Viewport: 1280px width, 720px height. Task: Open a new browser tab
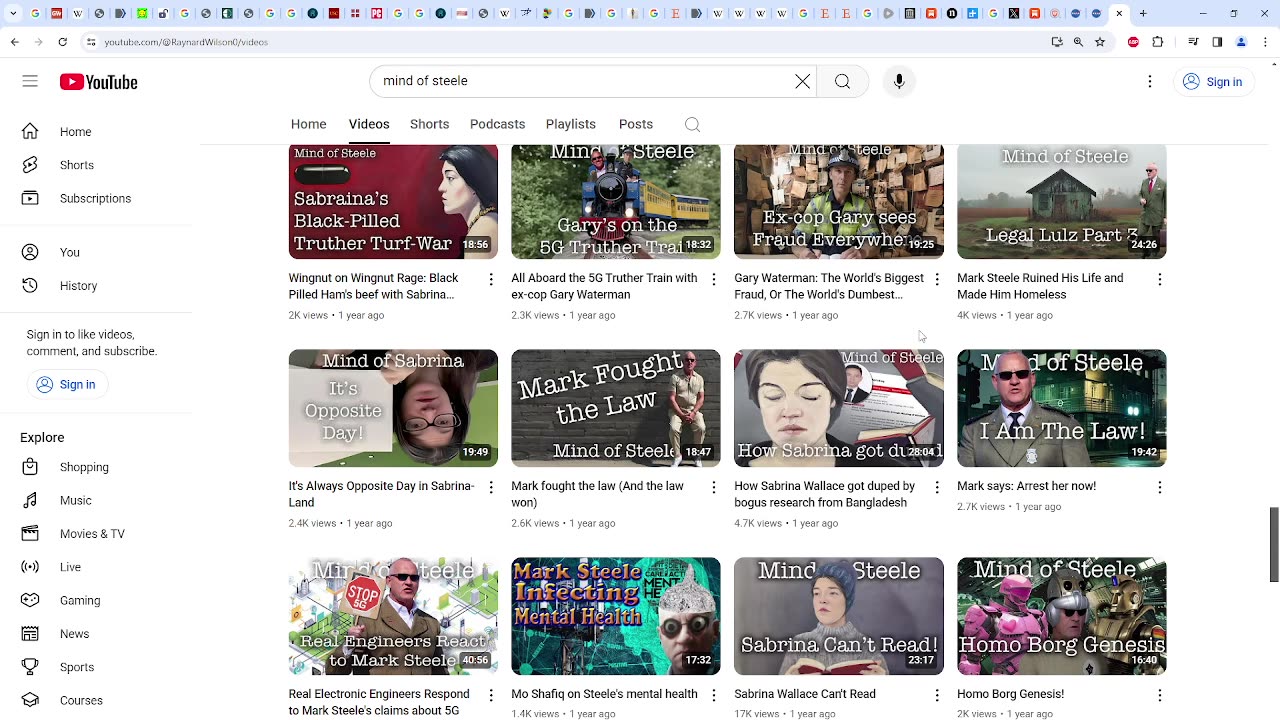tap(1143, 14)
